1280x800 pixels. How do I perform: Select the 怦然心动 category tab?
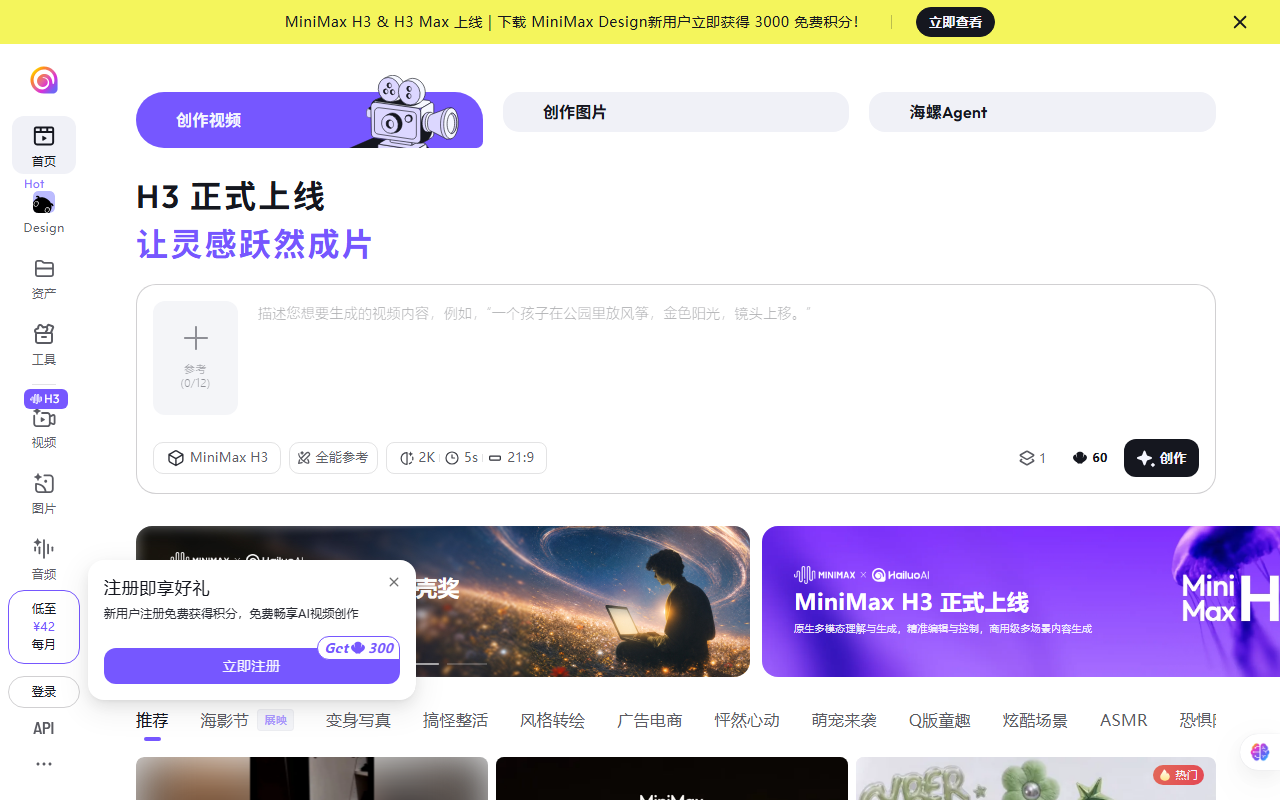[747, 720]
